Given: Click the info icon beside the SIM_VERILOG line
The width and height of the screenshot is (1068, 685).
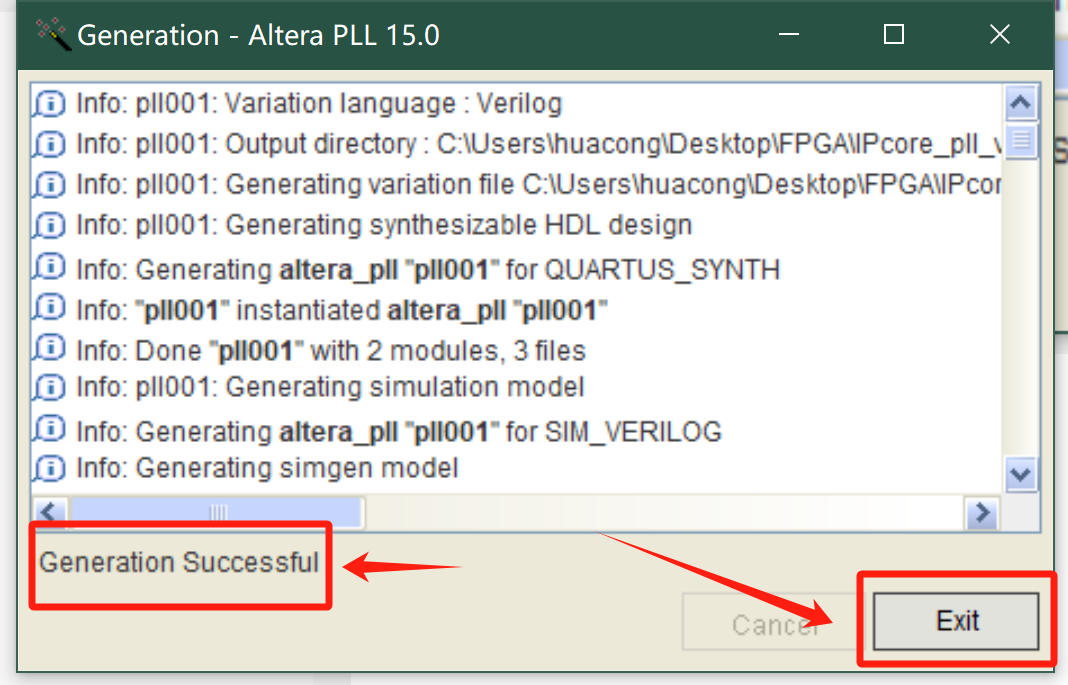Looking at the screenshot, I should [50, 429].
